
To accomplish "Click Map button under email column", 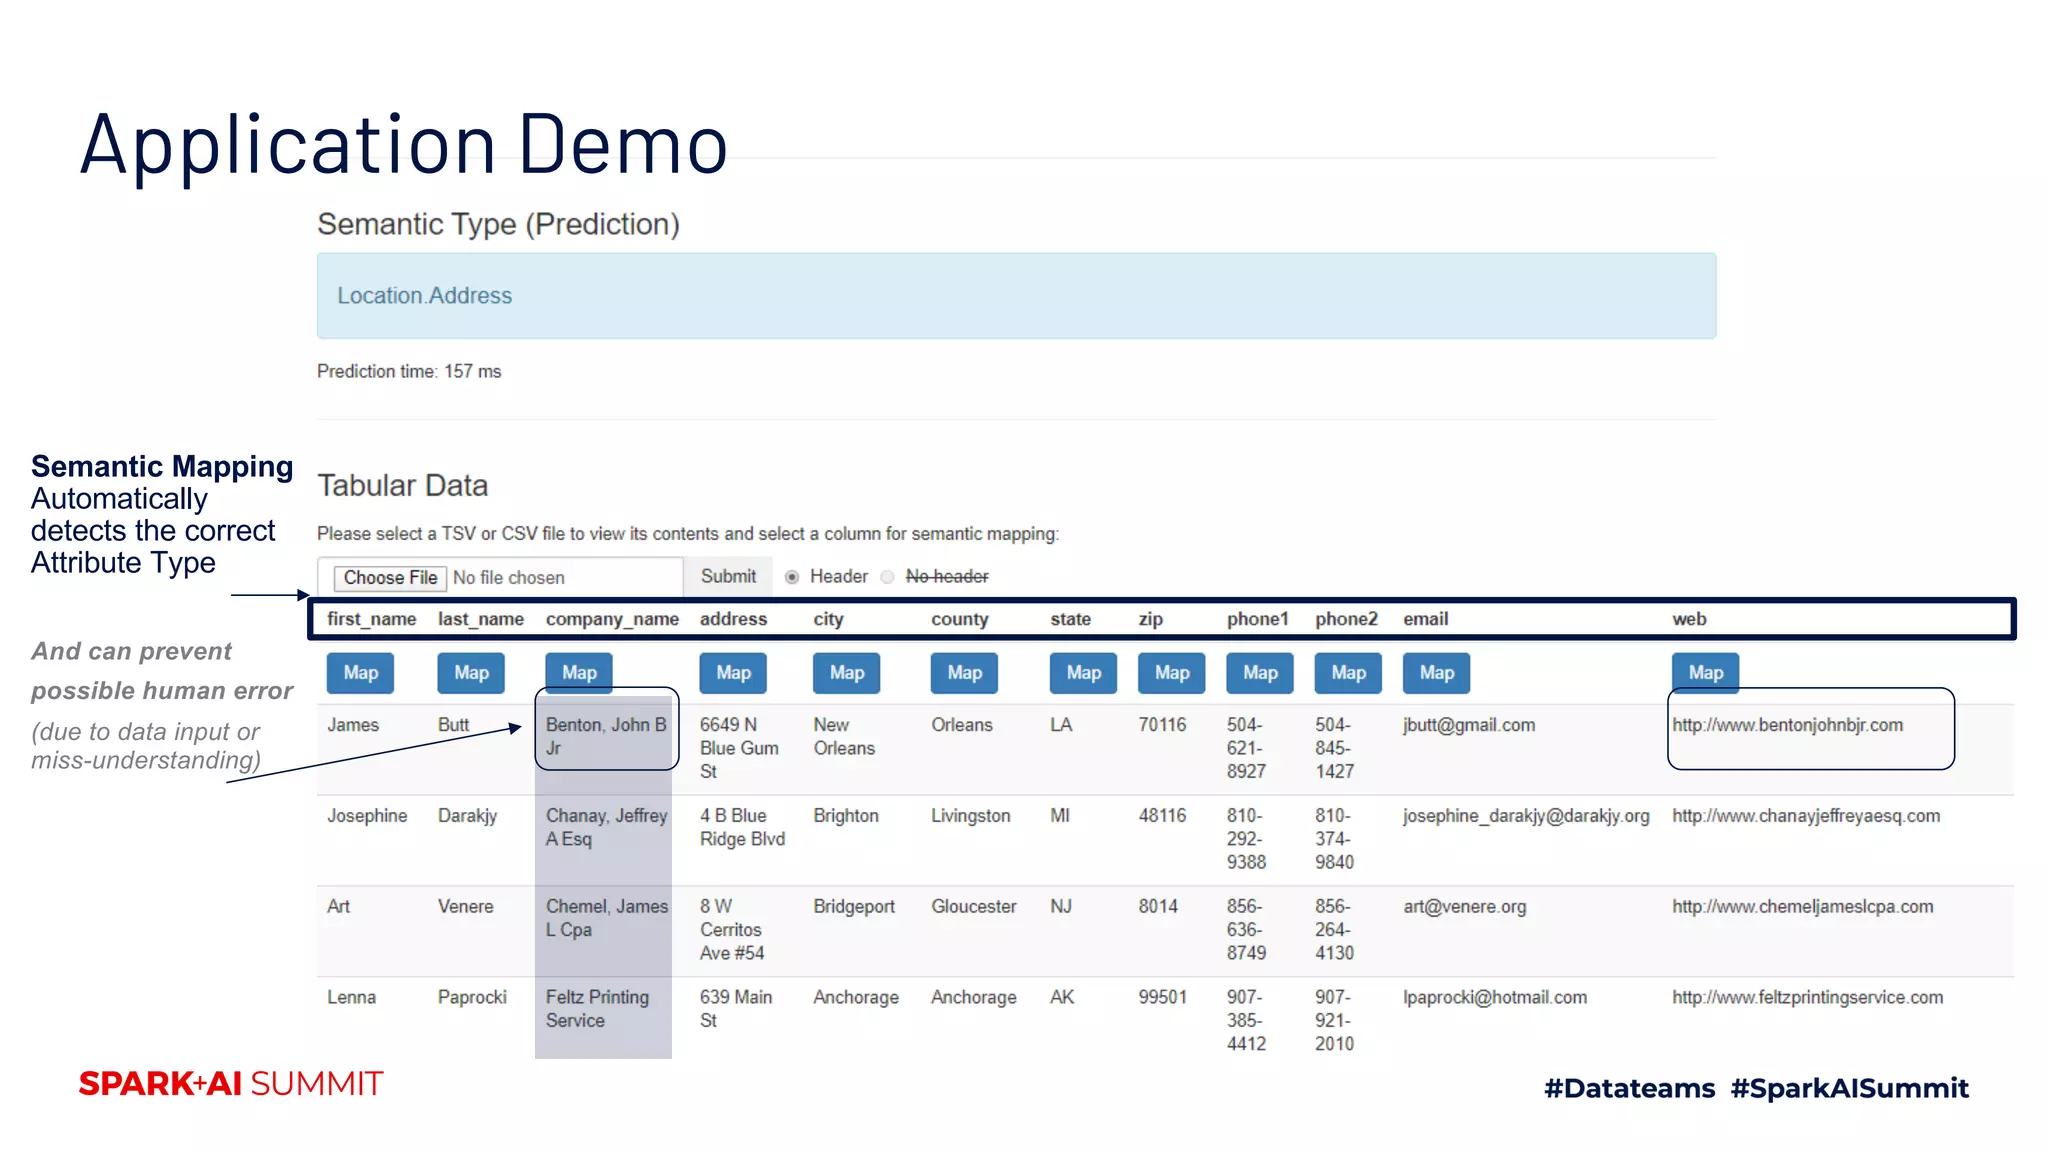I will click(1436, 673).
